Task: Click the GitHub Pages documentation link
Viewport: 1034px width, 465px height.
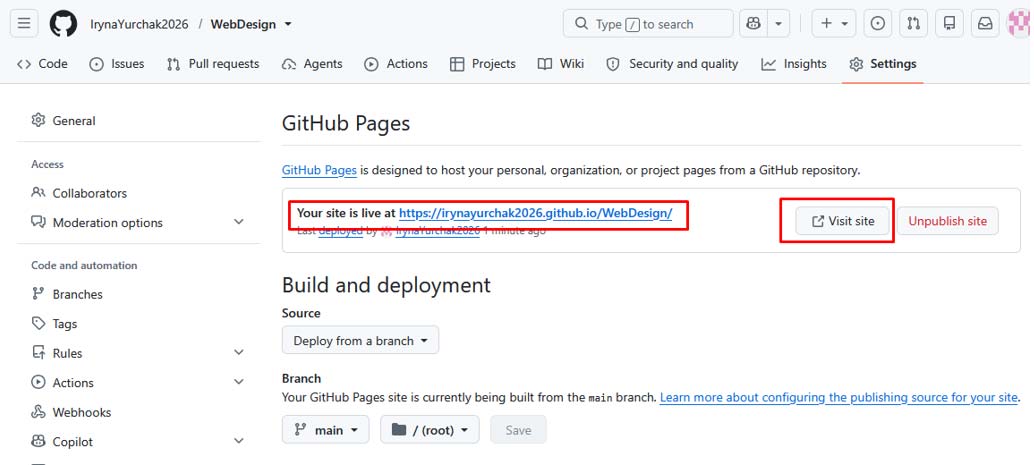Action: tap(319, 170)
